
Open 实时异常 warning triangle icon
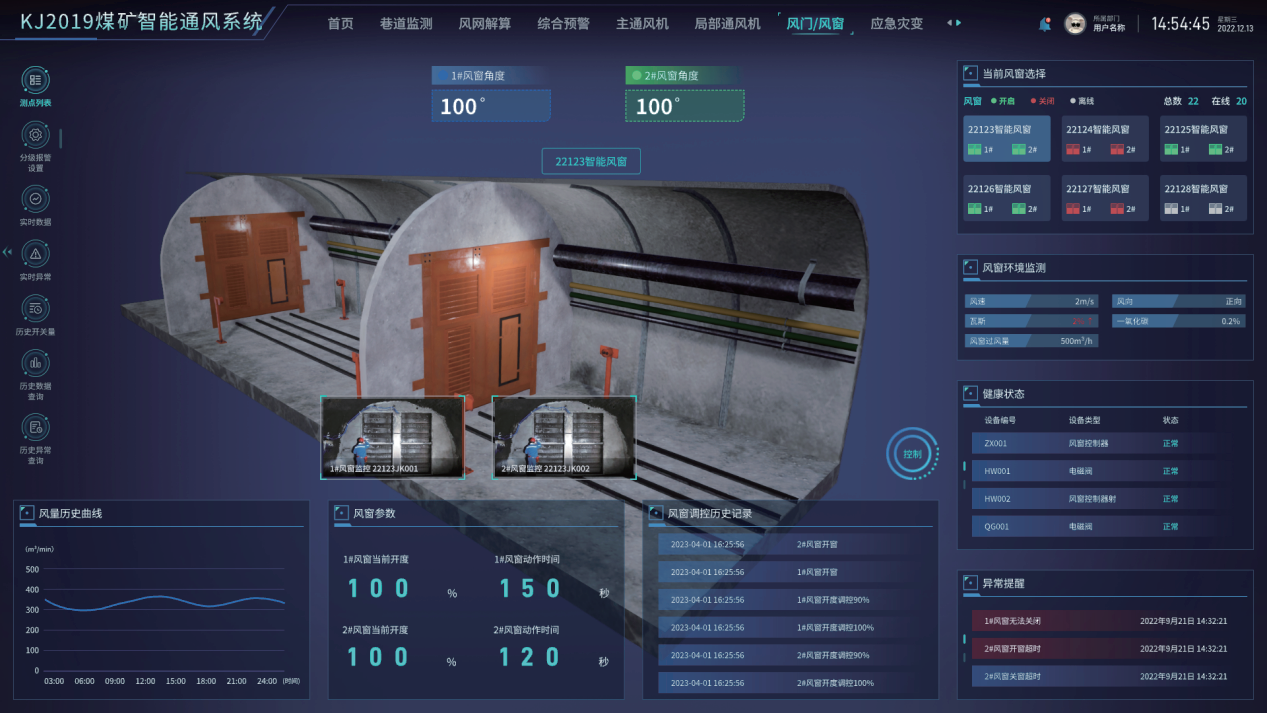click(35, 254)
